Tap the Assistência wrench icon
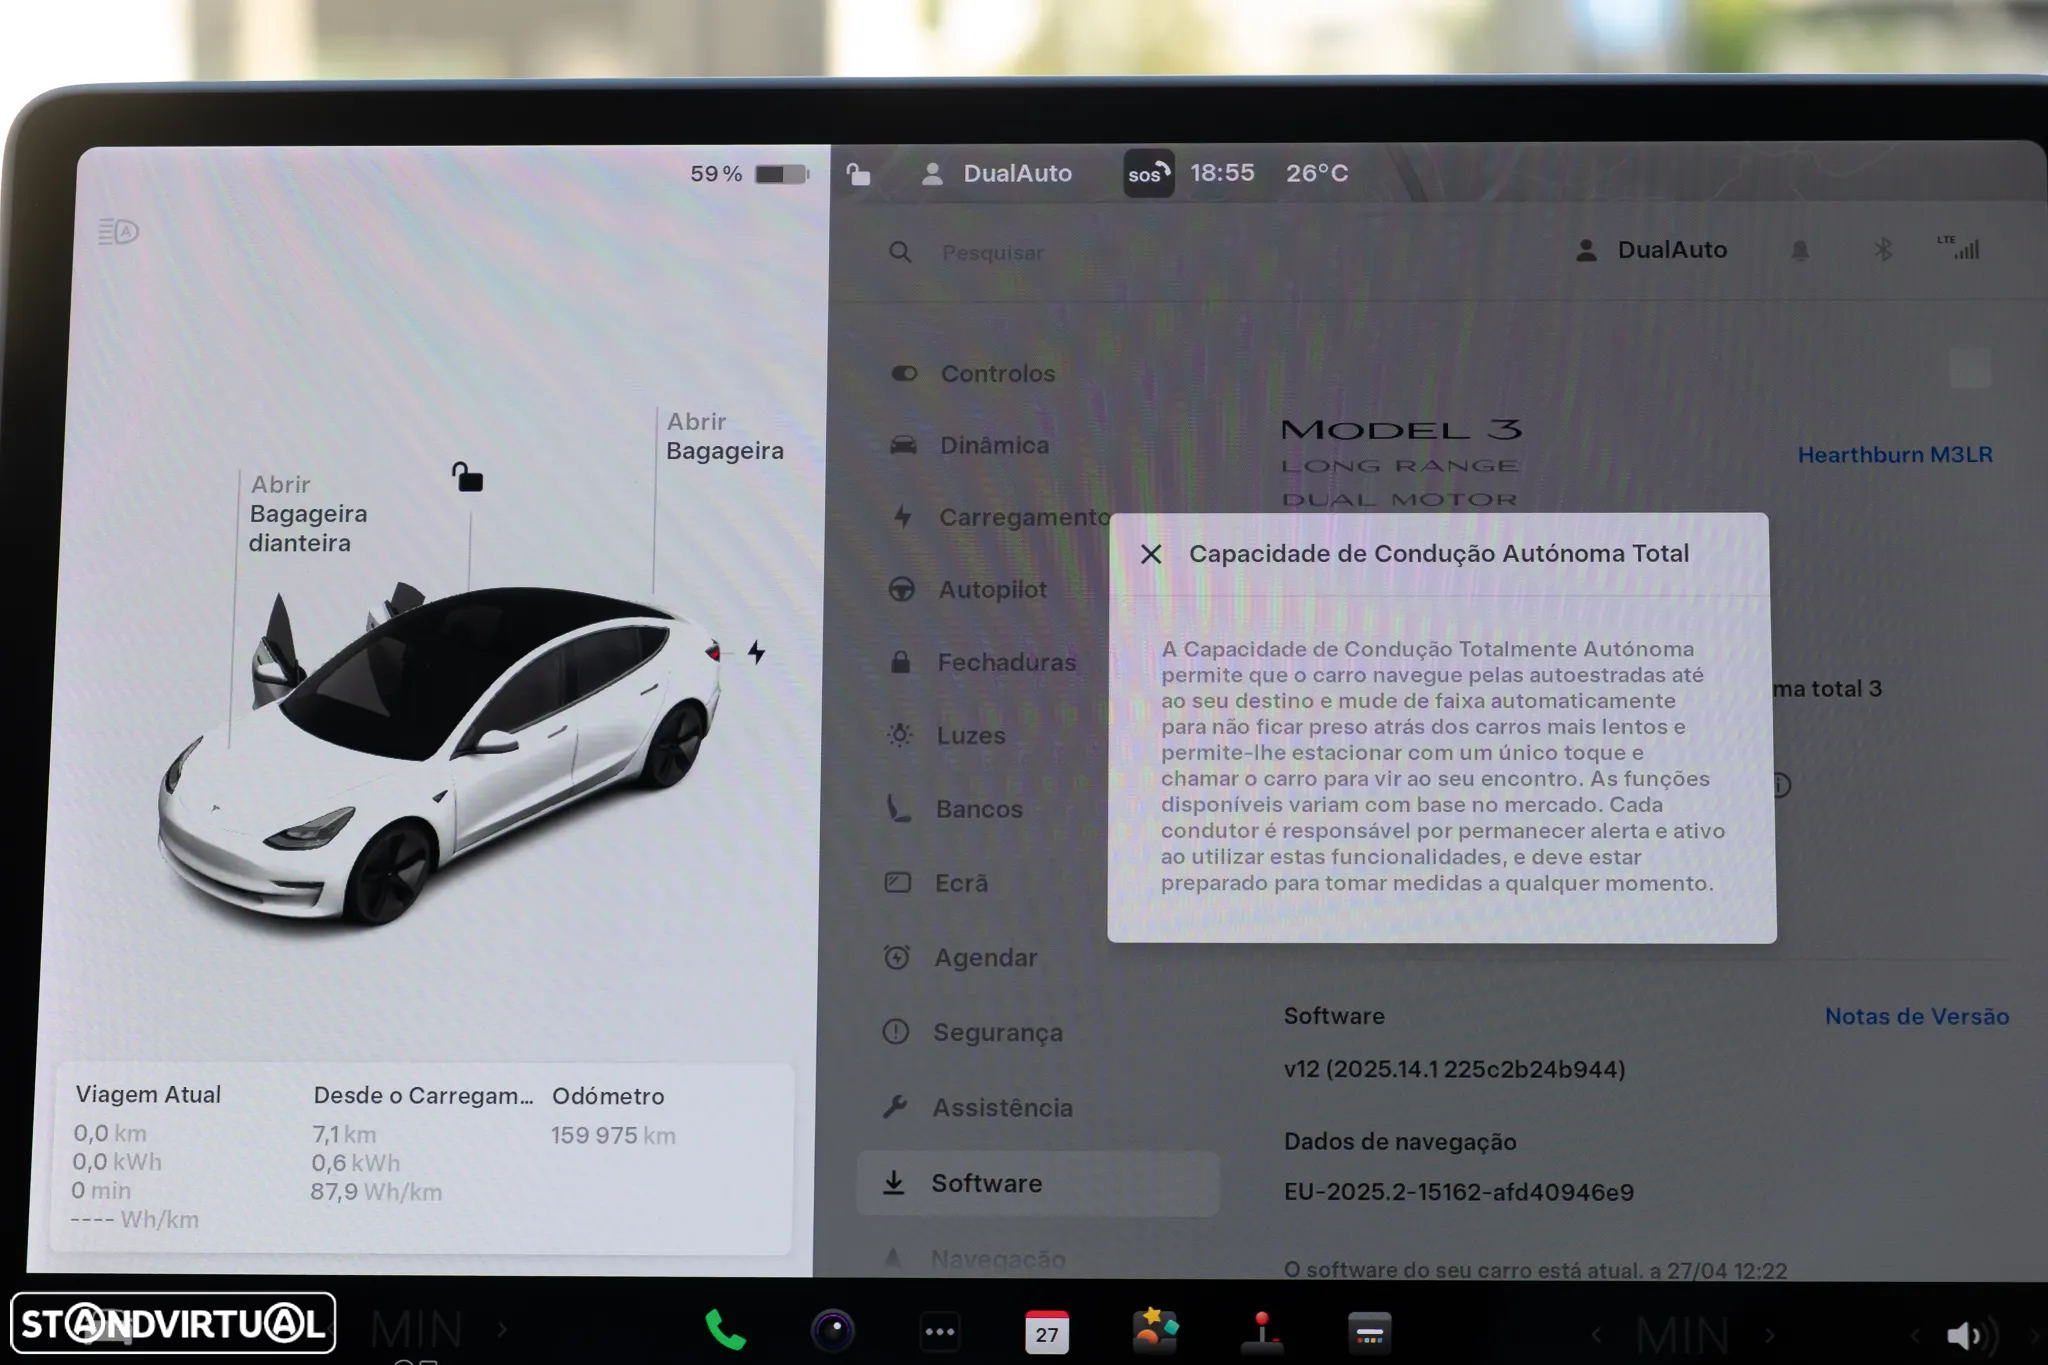The image size is (2048, 1365). click(x=895, y=1107)
